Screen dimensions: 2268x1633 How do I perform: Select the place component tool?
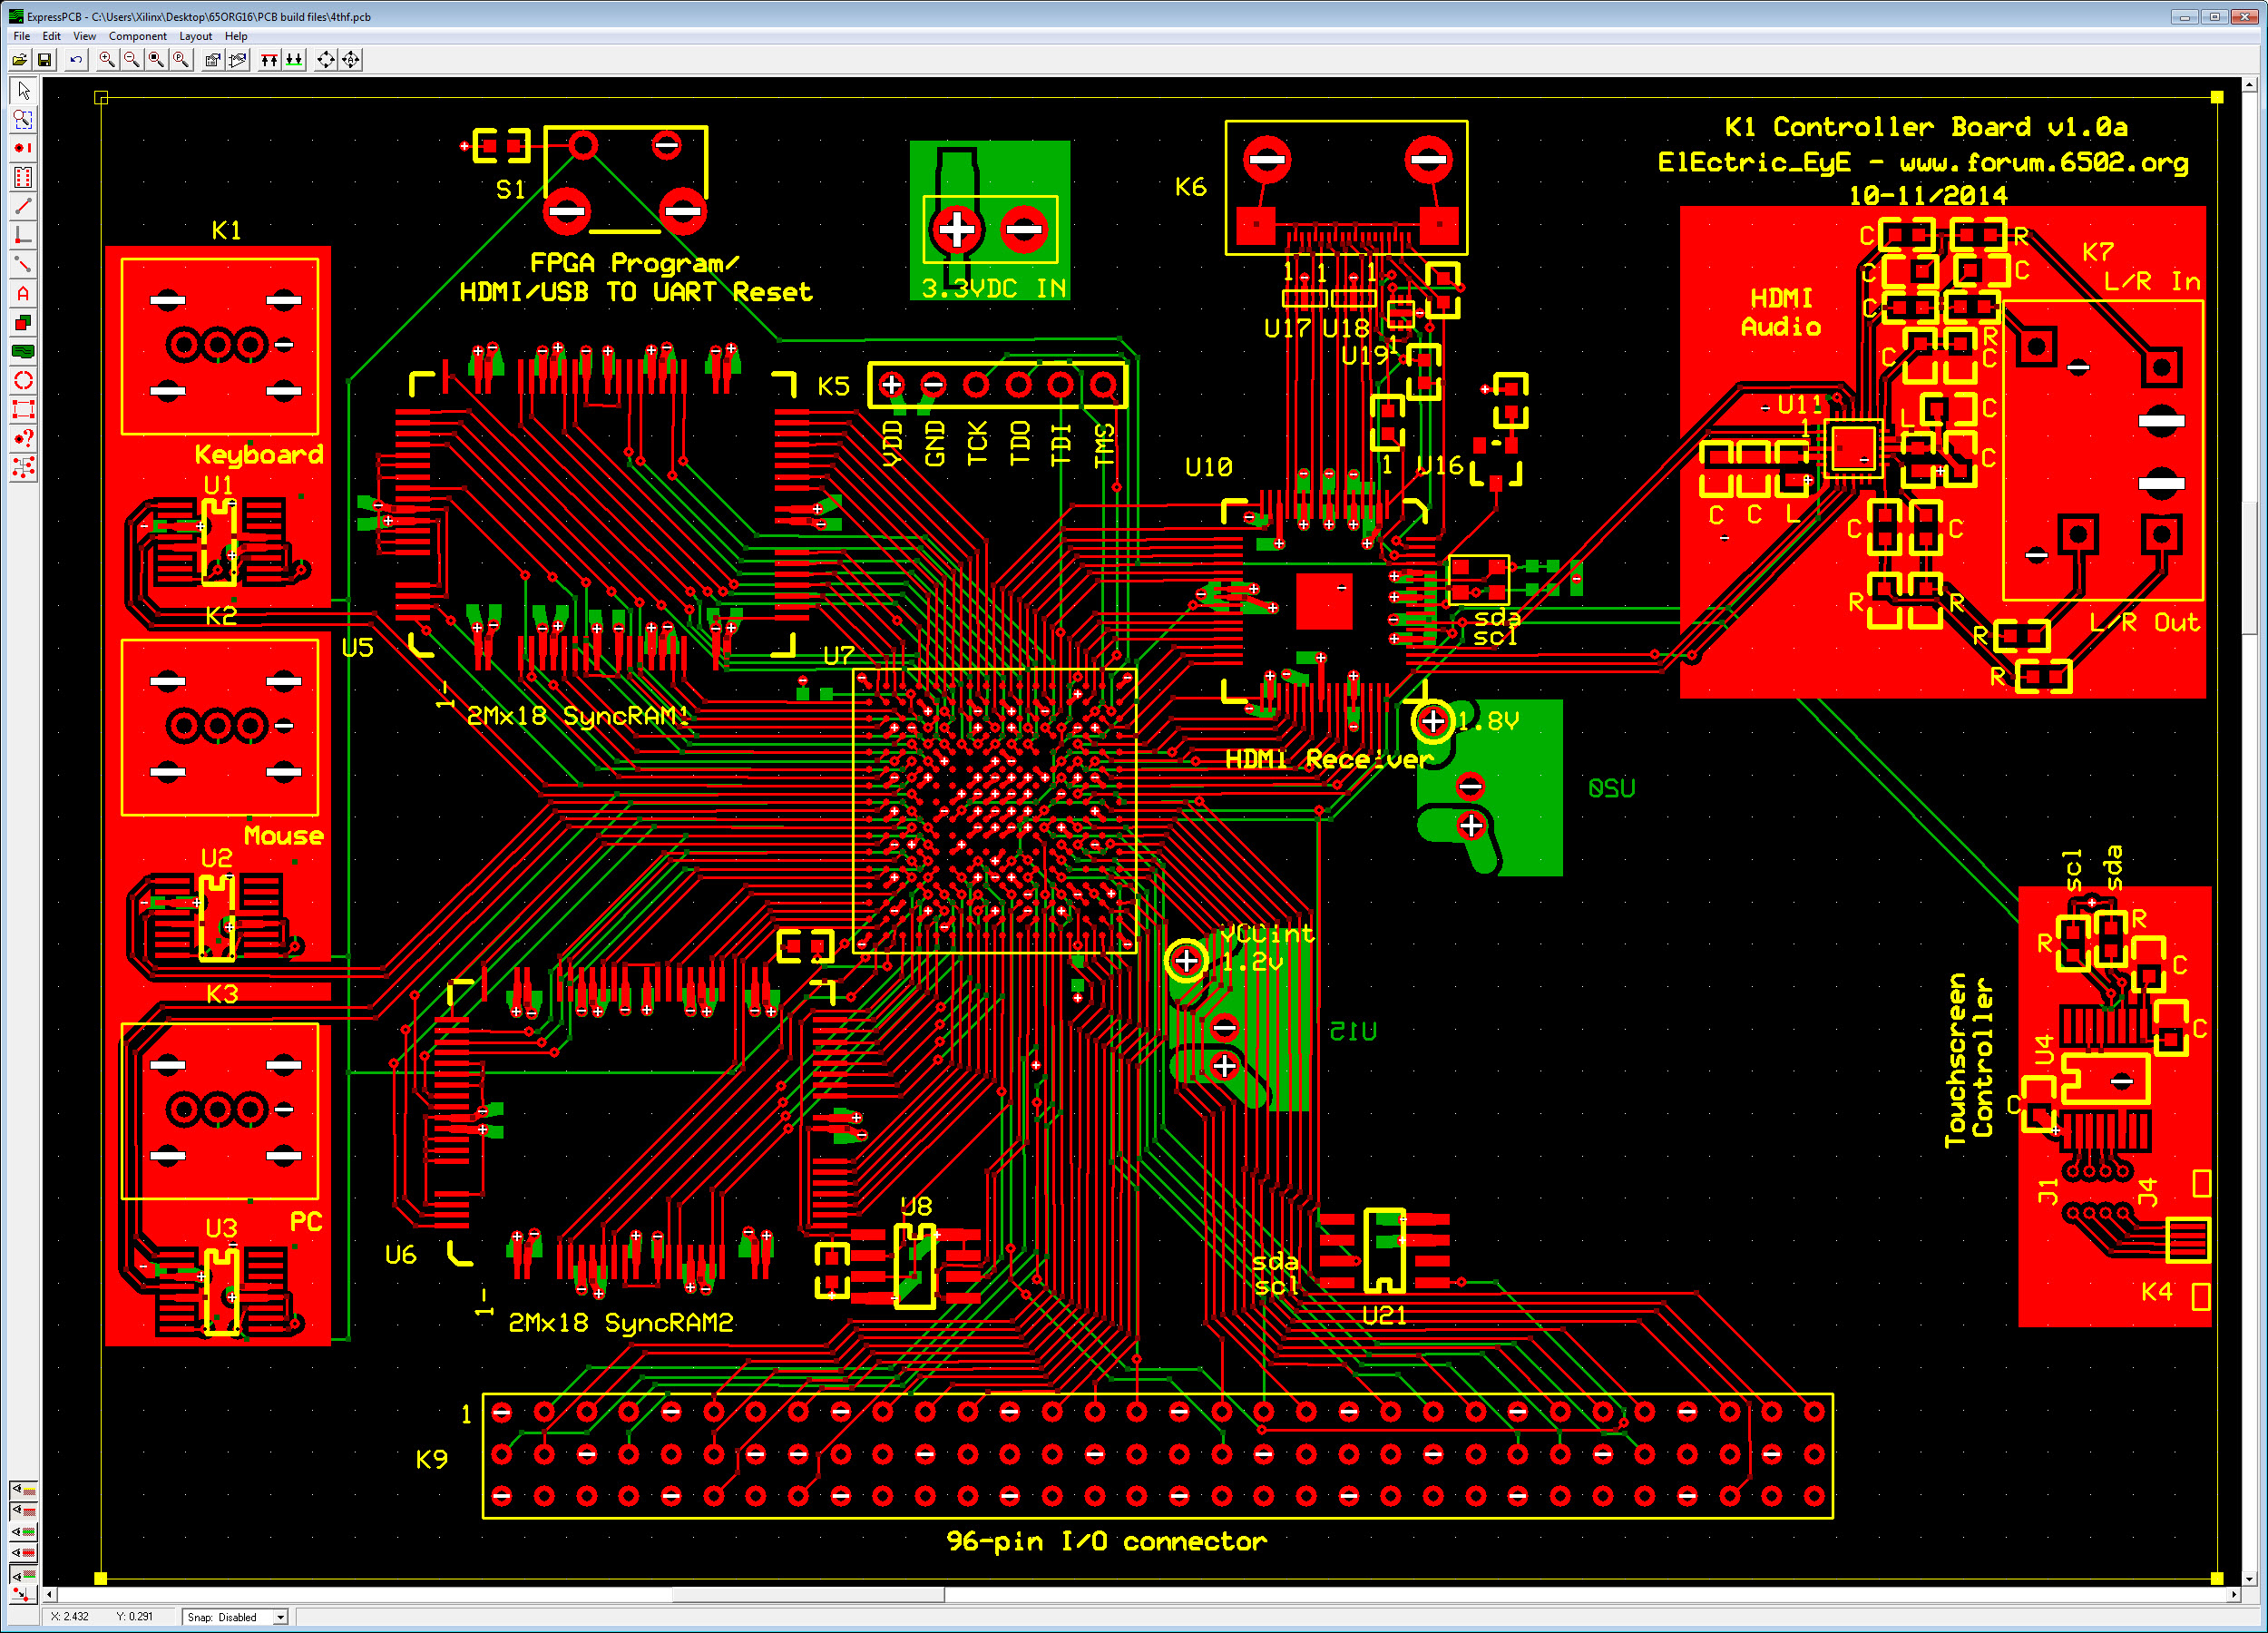[23, 177]
